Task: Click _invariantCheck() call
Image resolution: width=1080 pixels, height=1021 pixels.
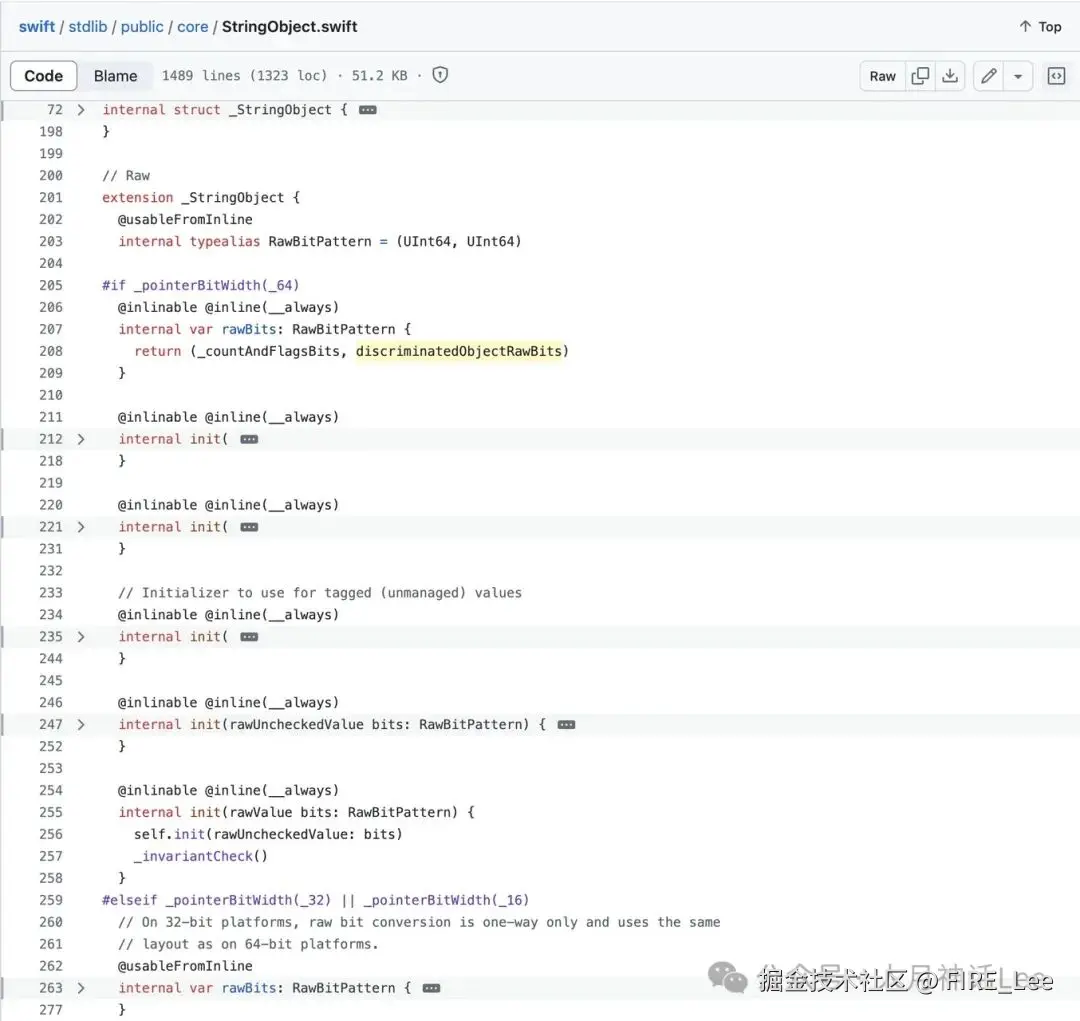Action: (x=200, y=856)
